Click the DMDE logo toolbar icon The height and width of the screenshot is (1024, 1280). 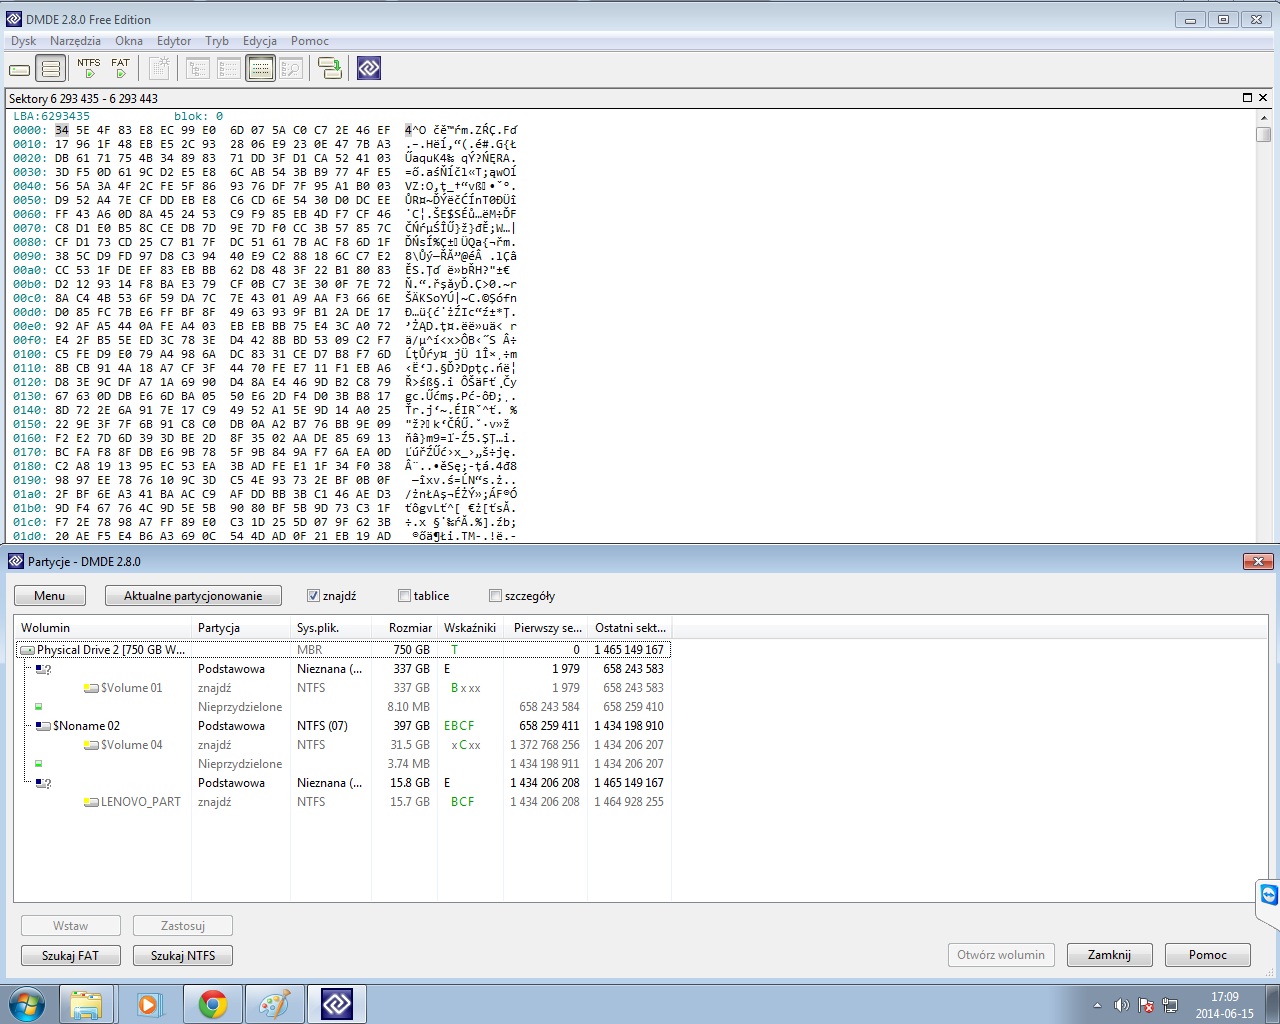point(369,68)
